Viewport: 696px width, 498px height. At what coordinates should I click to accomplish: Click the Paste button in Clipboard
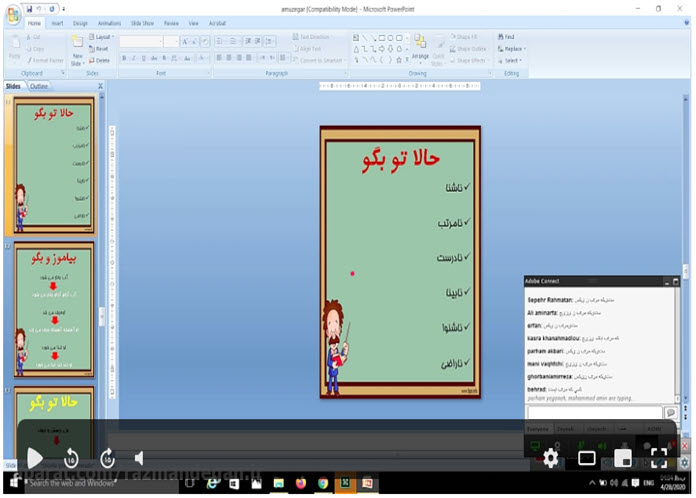[x=15, y=47]
